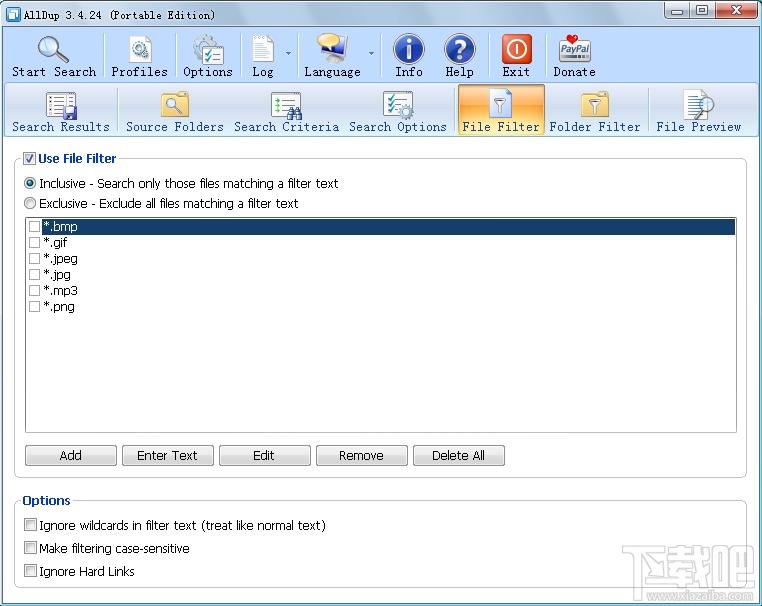Image resolution: width=762 pixels, height=606 pixels.
Task: Select the Exclusive filter radio button
Action: coord(30,203)
